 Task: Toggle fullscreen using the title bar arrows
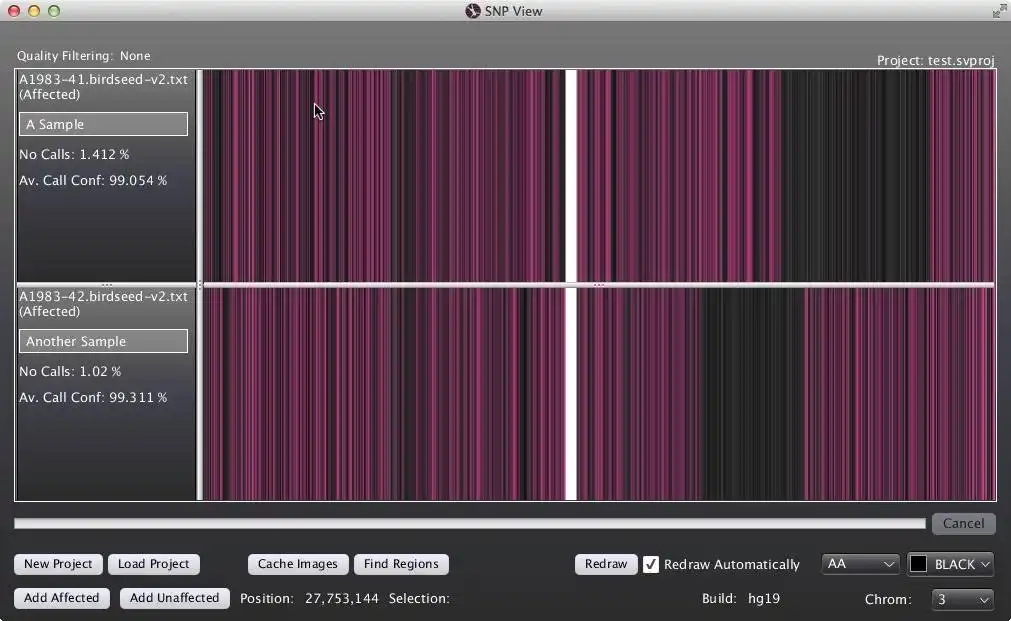pyautogui.click(x=999, y=11)
